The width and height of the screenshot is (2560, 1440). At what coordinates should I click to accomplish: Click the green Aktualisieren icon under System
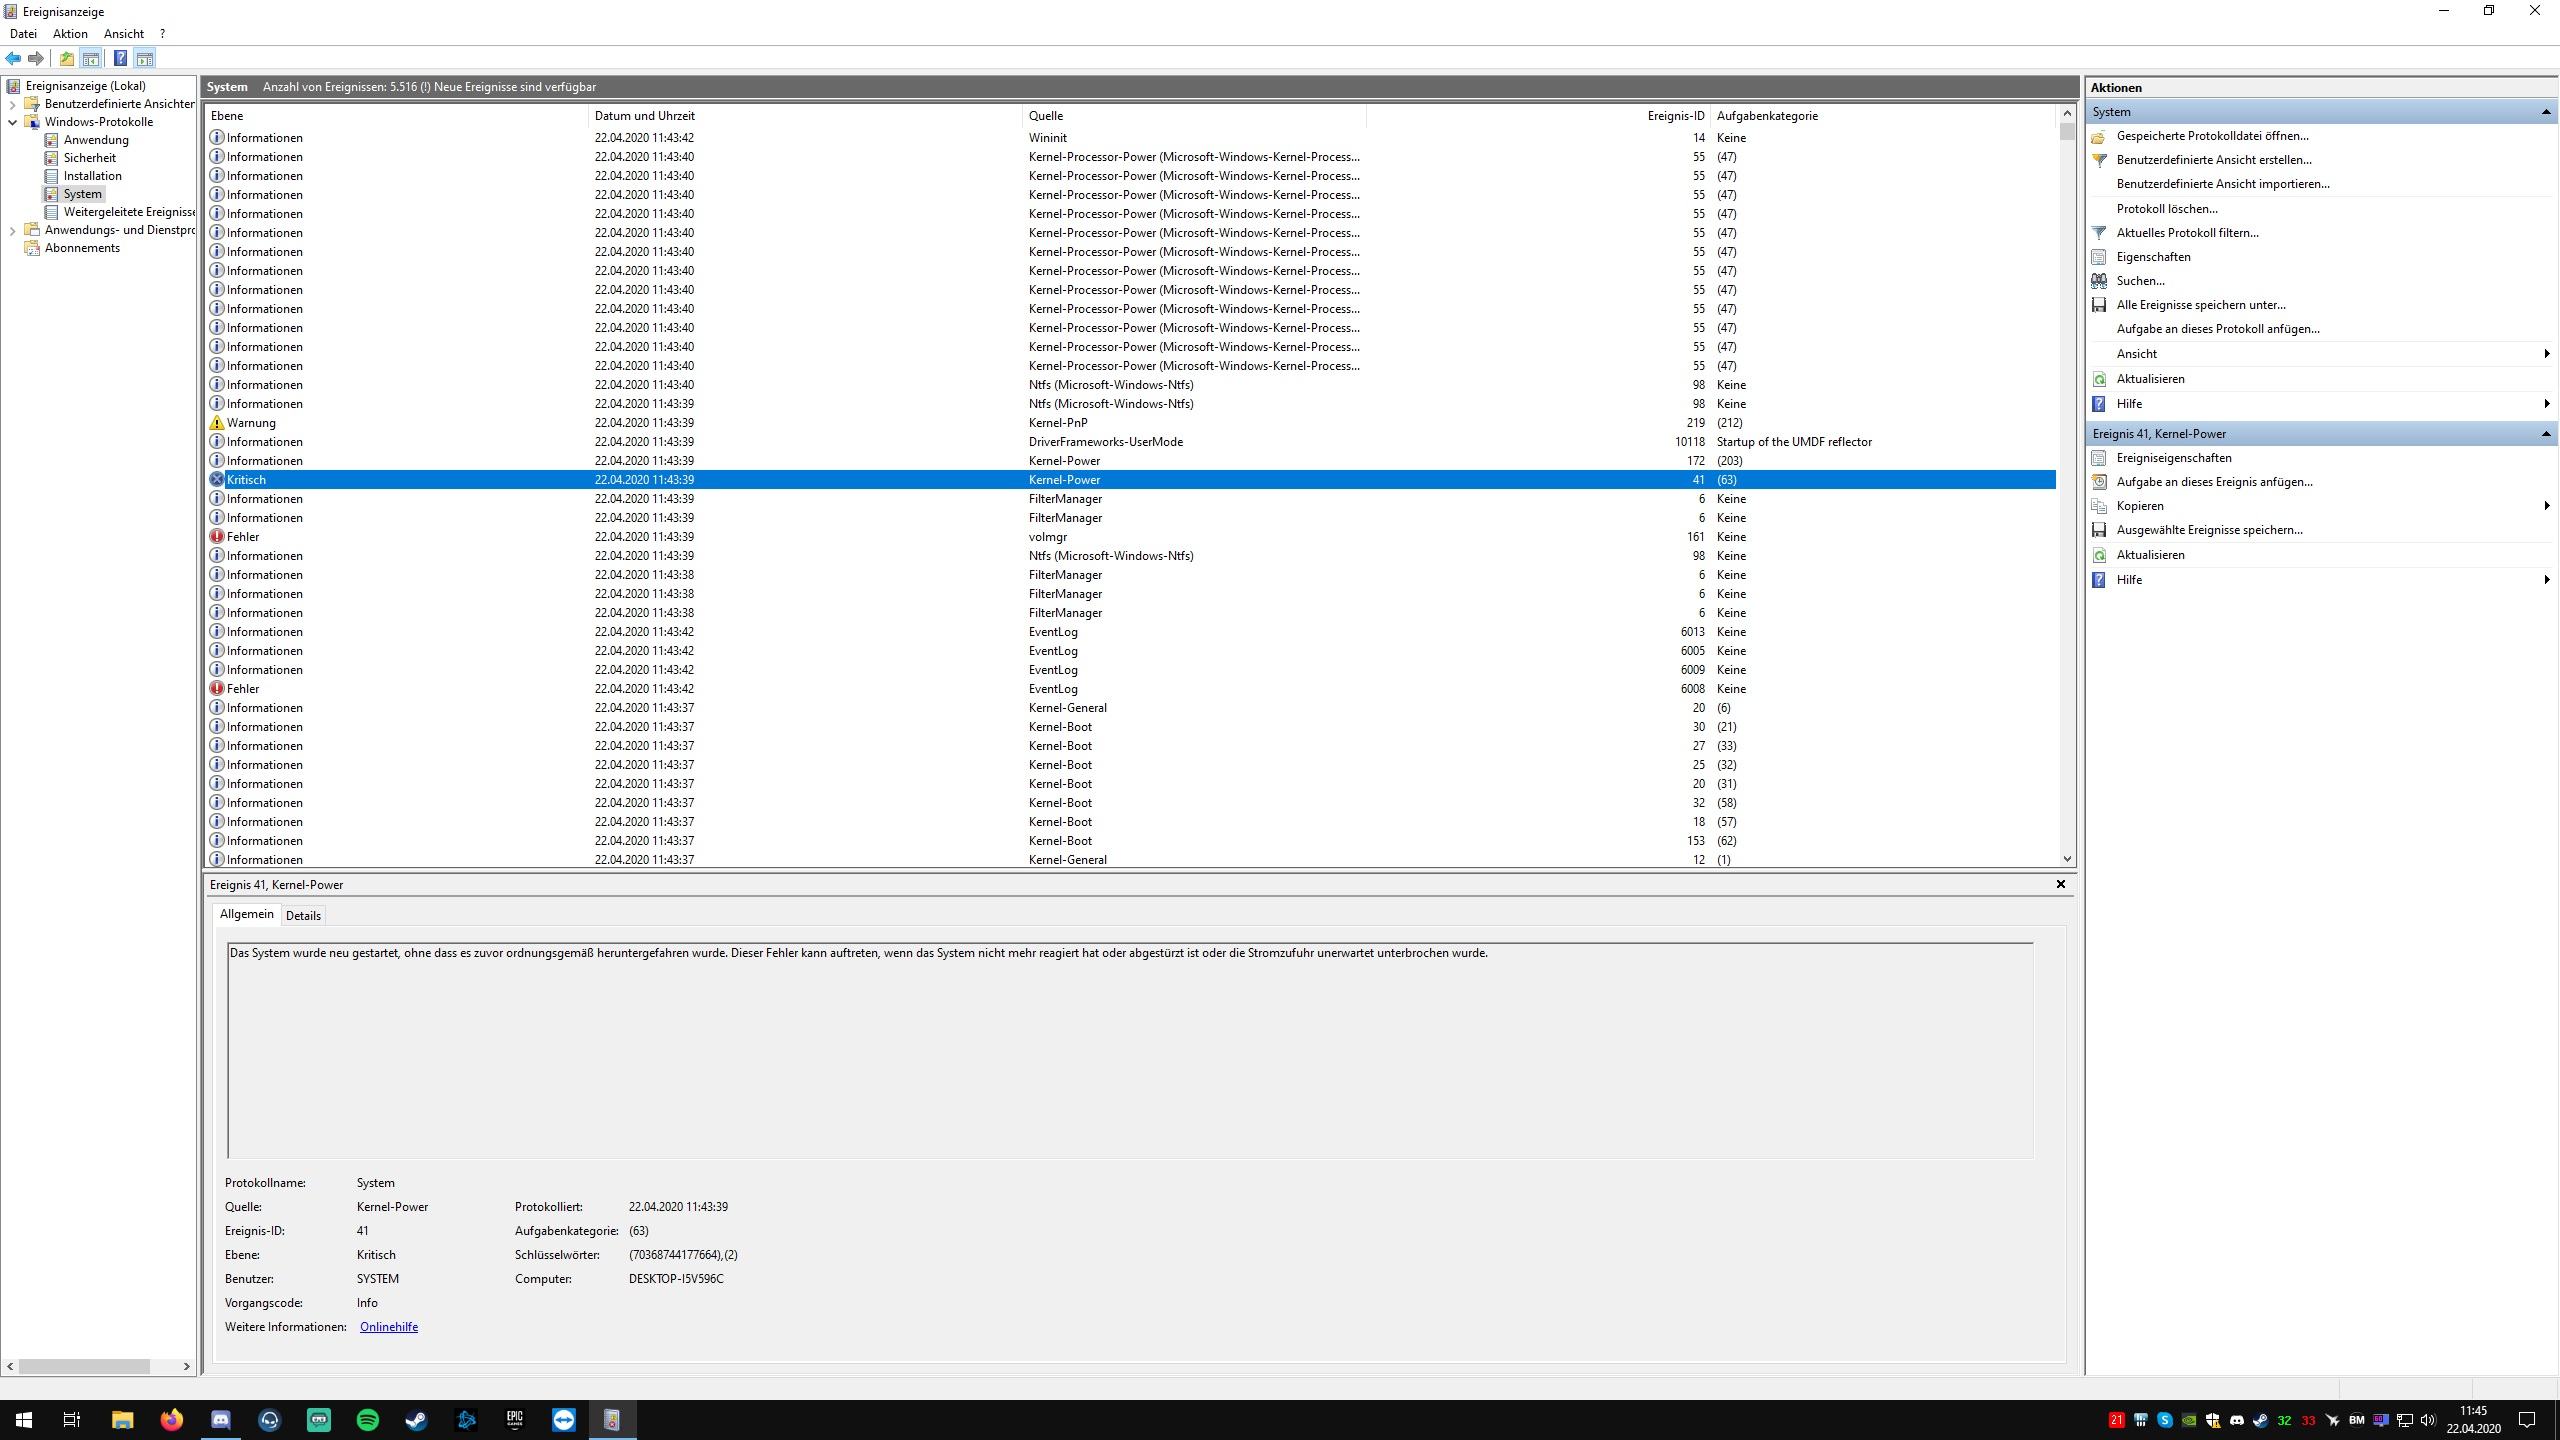(2099, 379)
